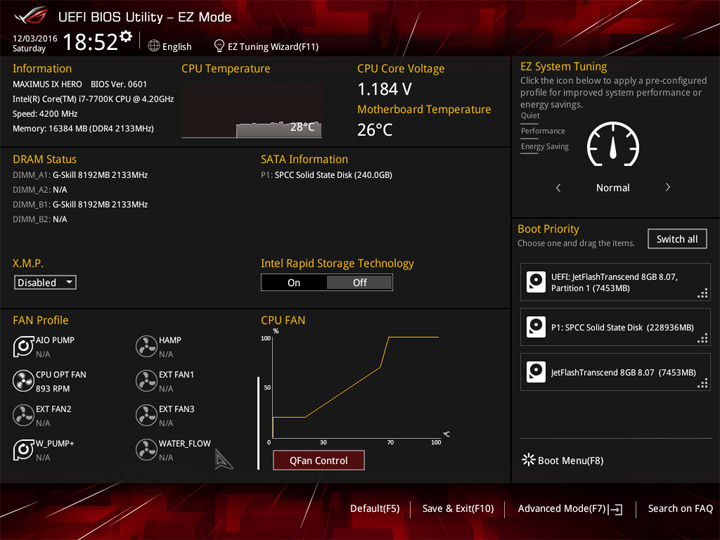Screen dimensions: 720x540
Task: Click the JetFlashTranscend 8GB disk icon
Action: point(536,372)
